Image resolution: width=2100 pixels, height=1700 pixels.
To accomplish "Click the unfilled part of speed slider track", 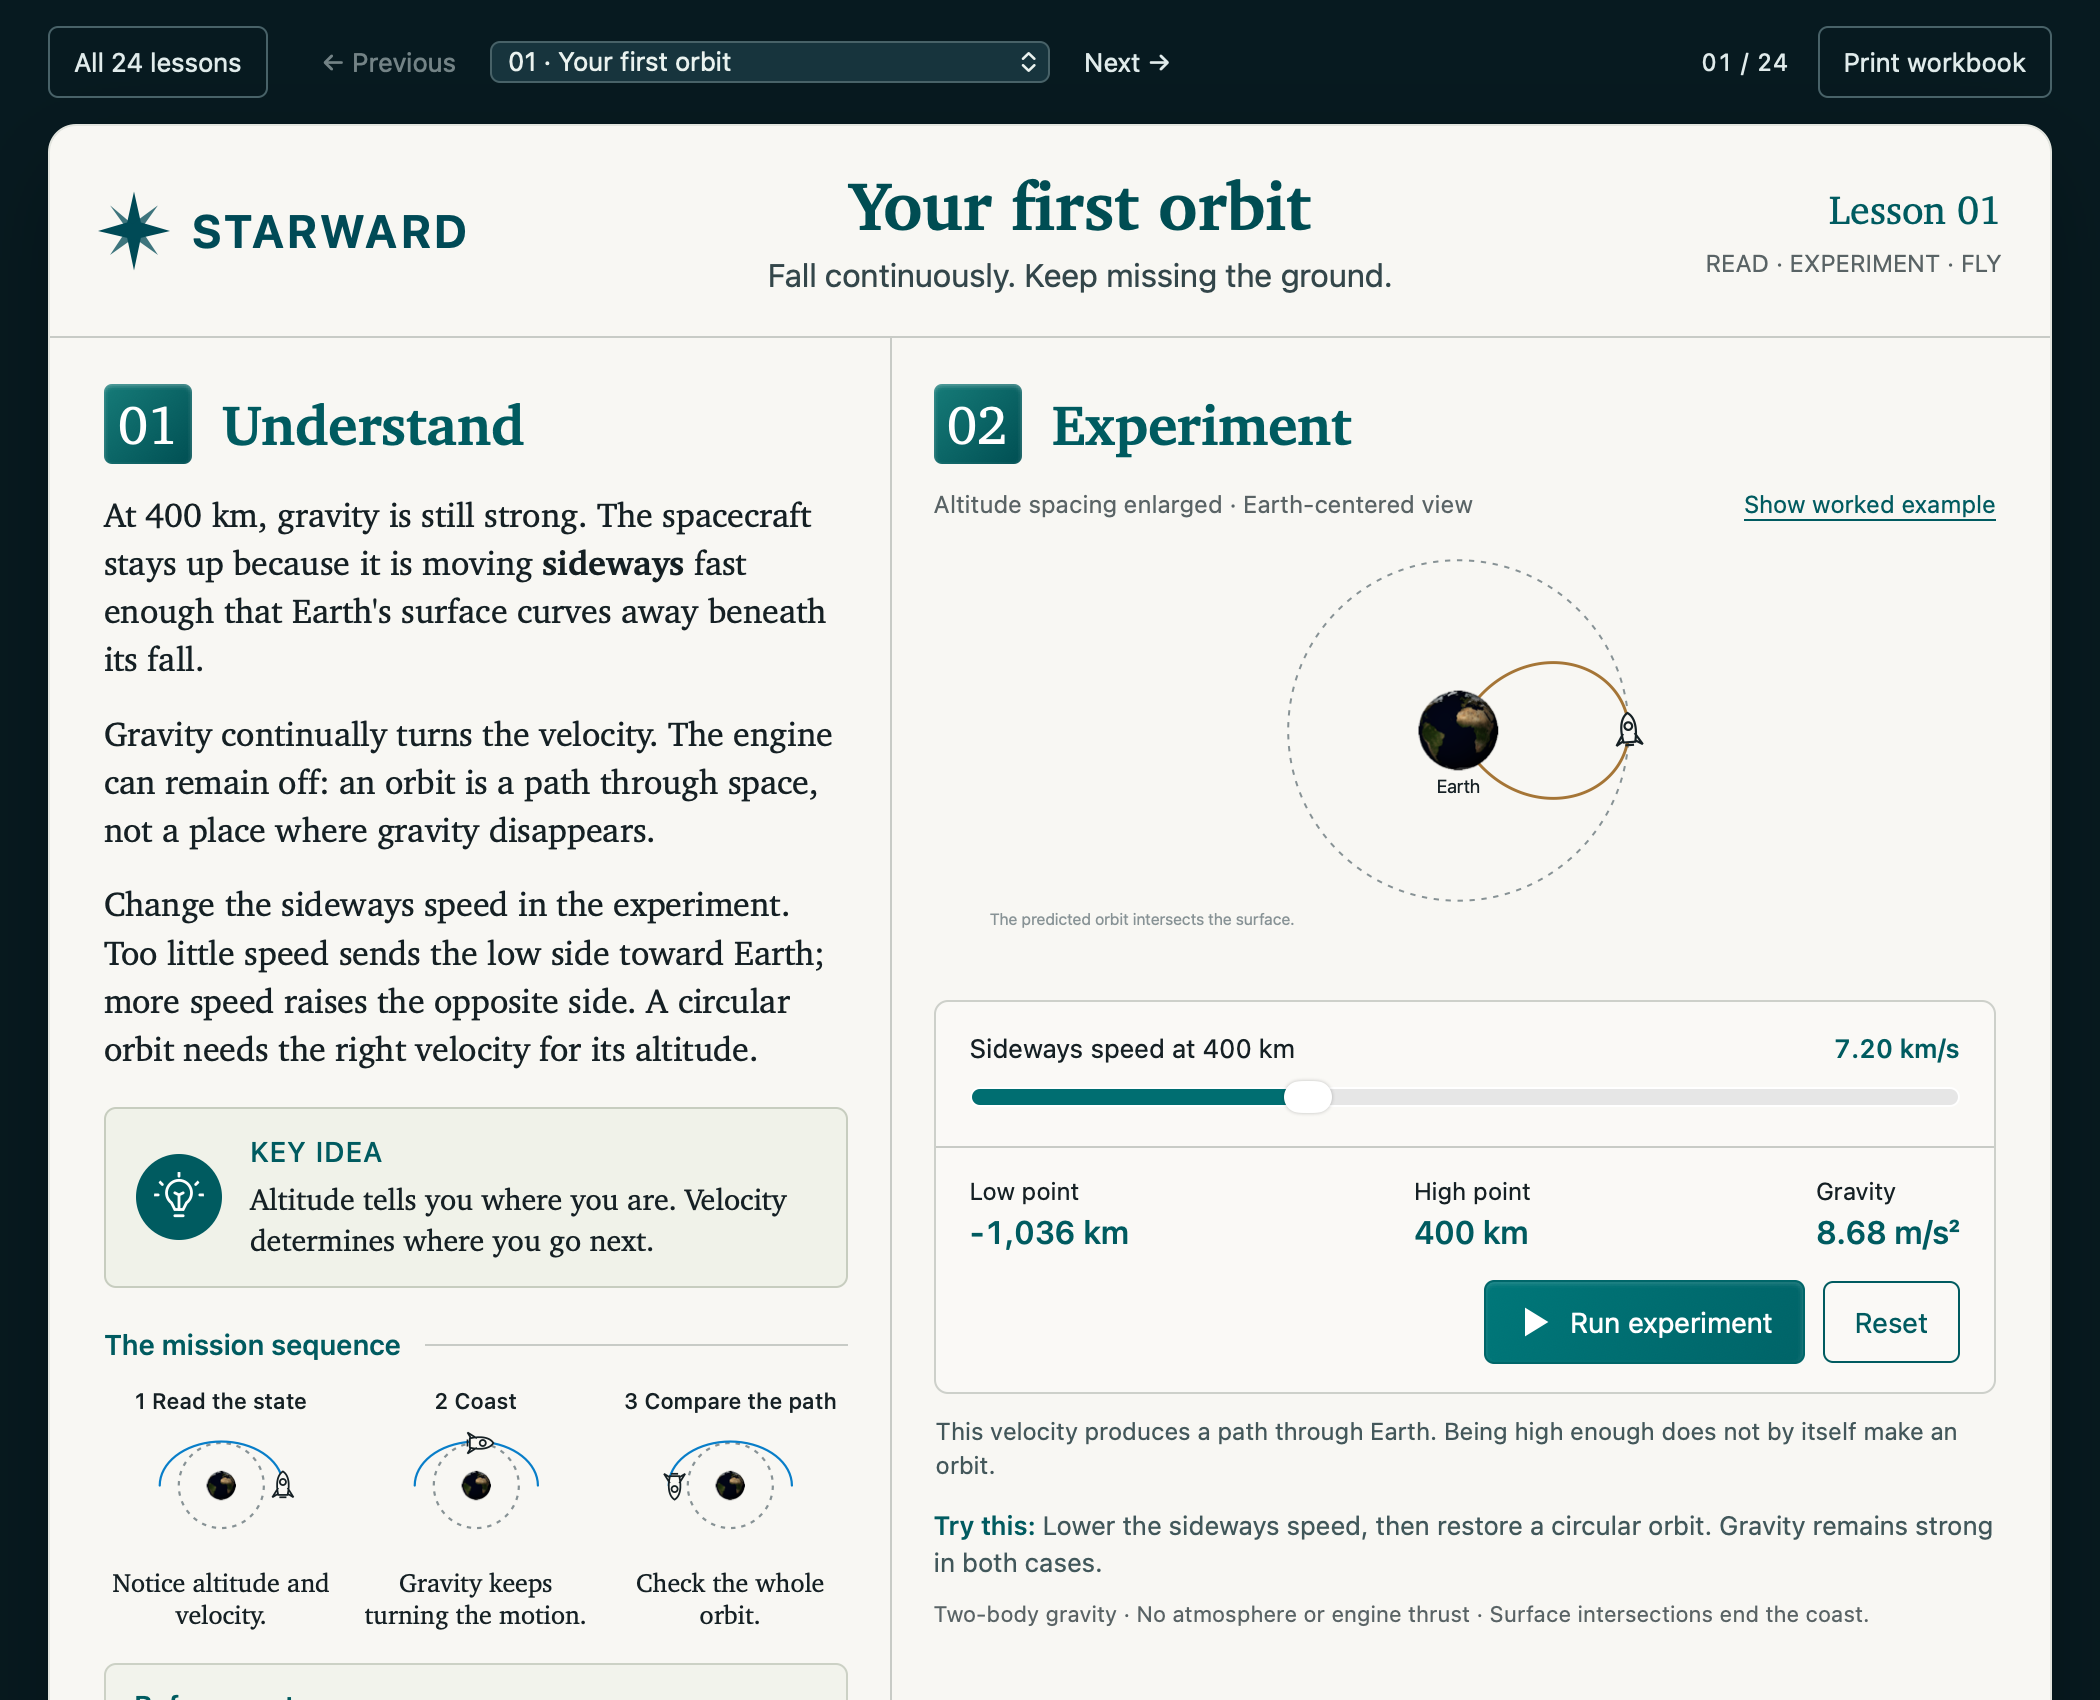I will [1645, 1097].
